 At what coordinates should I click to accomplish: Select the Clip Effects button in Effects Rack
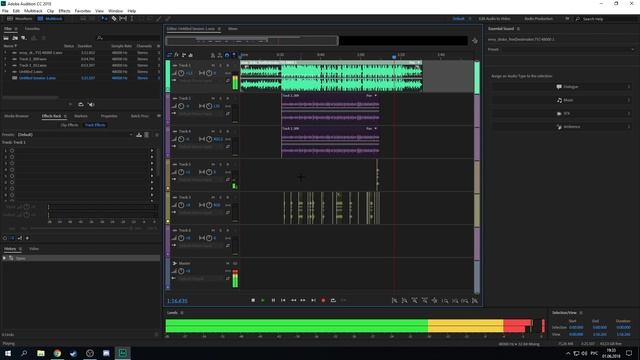point(69,125)
